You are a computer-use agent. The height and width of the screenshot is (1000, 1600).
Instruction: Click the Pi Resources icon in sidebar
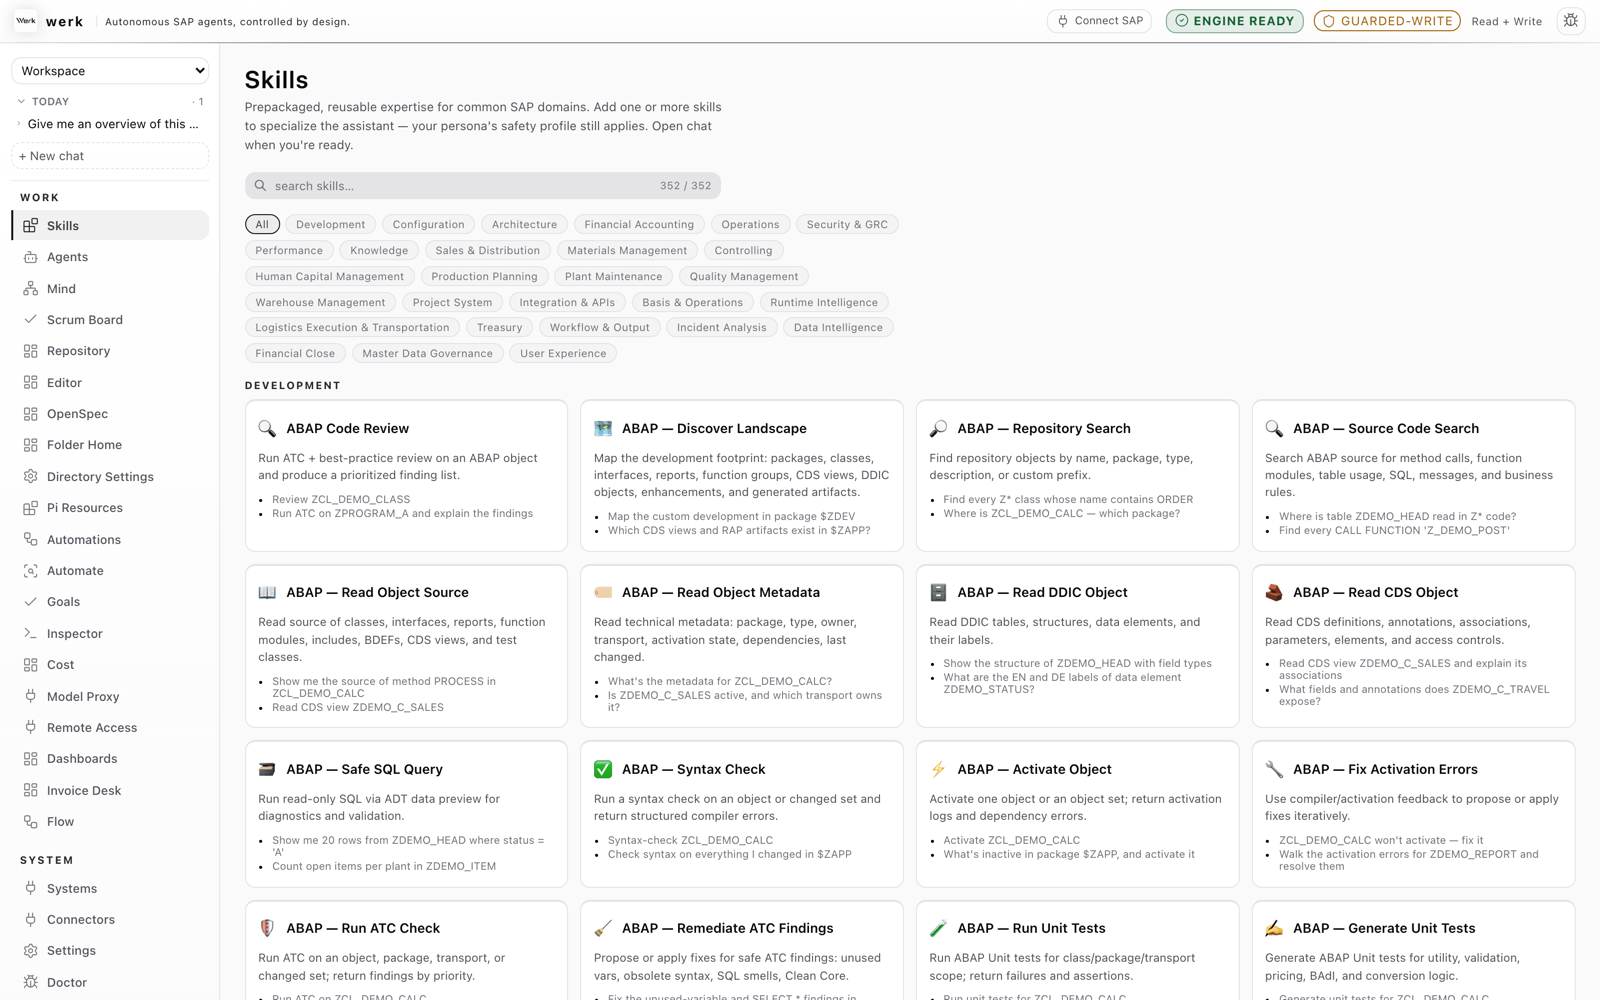coord(31,508)
